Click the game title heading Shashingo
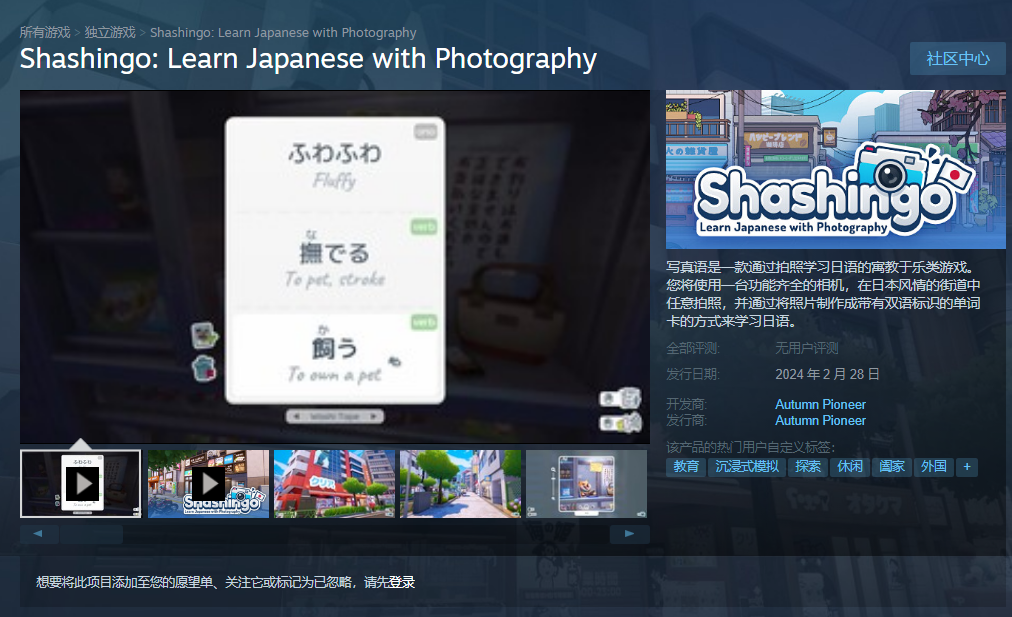The height and width of the screenshot is (617, 1012). 309,59
